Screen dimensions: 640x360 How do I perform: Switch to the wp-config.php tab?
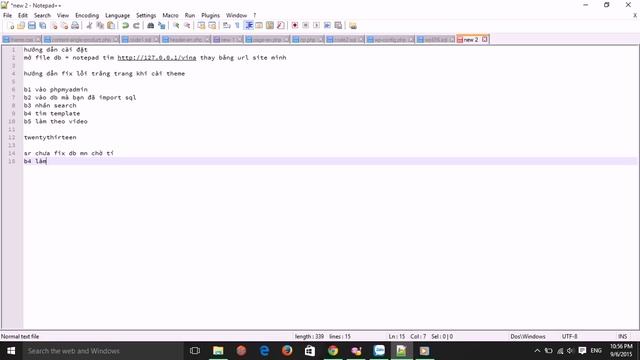coord(390,40)
